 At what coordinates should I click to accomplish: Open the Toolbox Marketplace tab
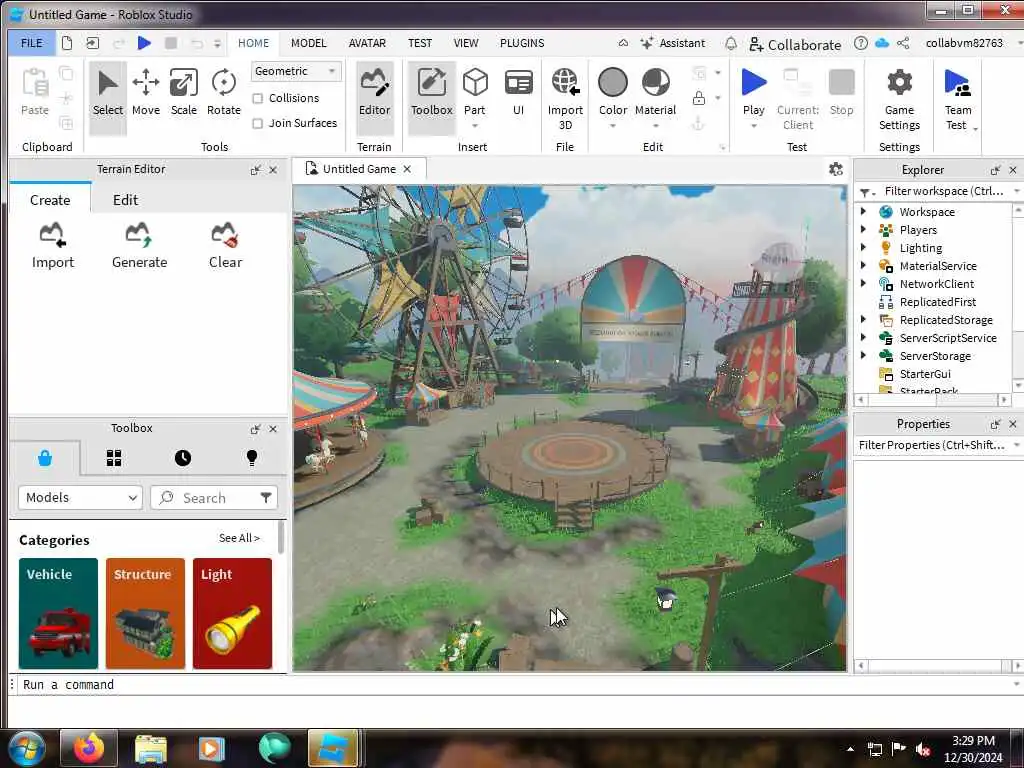[x=45, y=458]
